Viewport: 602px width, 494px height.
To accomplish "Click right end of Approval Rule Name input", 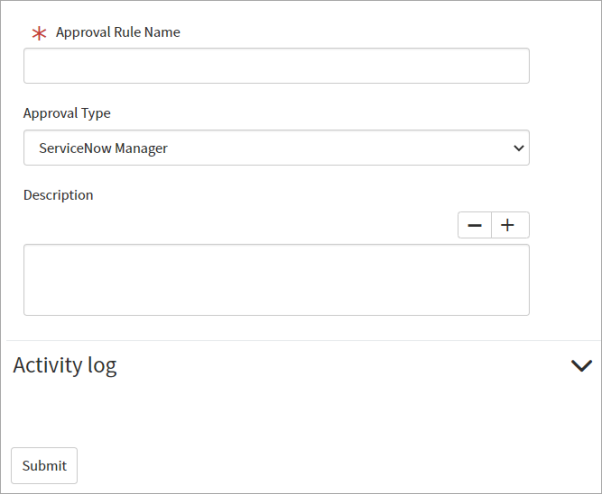I will click(x=514, y=66).
